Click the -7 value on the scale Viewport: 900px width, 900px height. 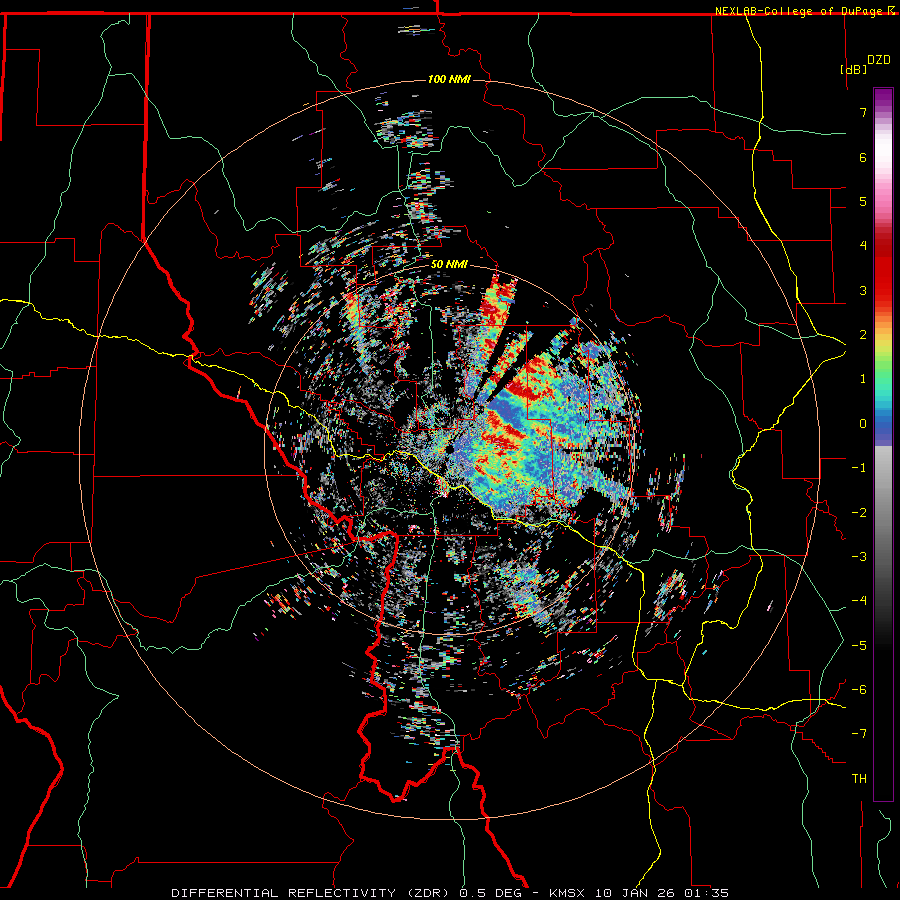click(x=859, y=734)
